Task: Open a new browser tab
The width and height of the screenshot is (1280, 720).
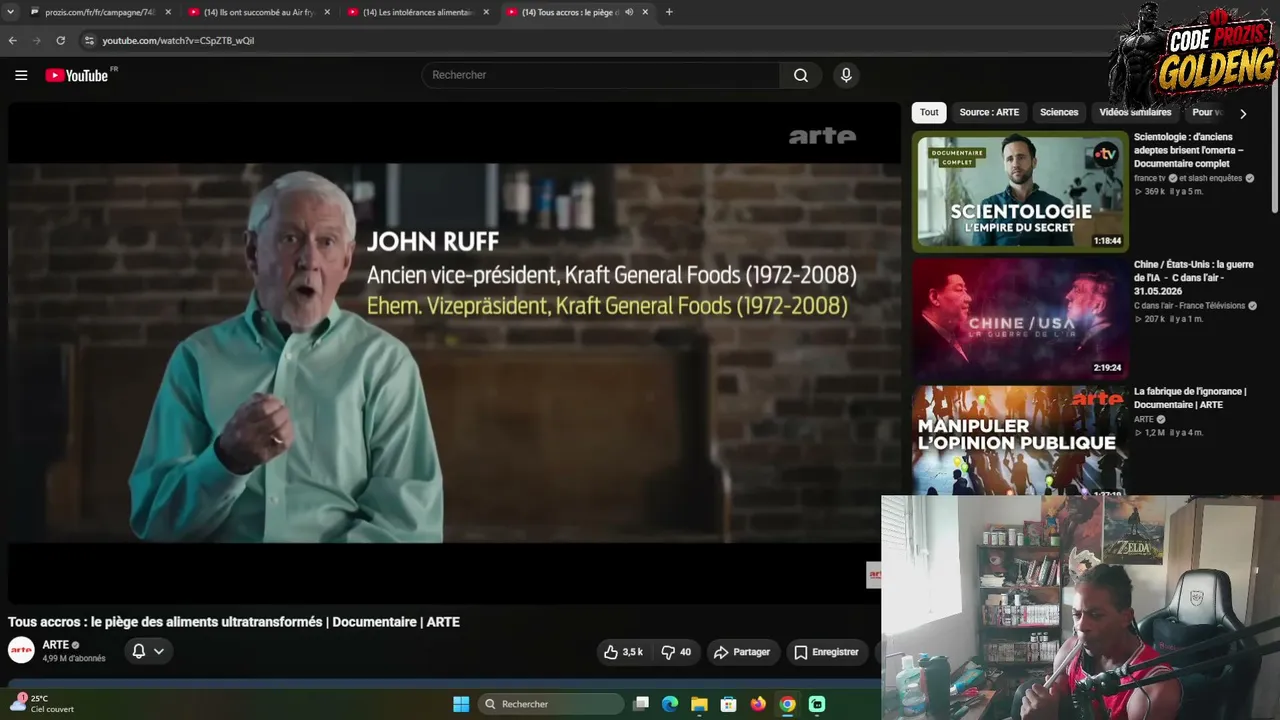Action: coord(669,12)
